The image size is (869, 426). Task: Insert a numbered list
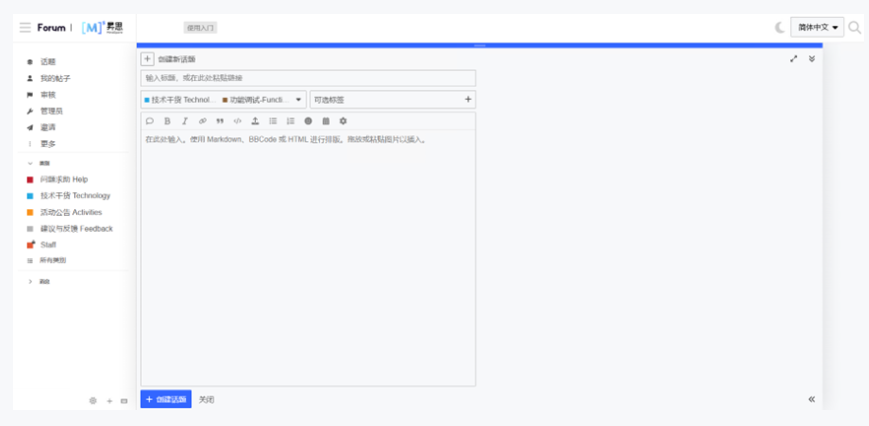[290, 121]
